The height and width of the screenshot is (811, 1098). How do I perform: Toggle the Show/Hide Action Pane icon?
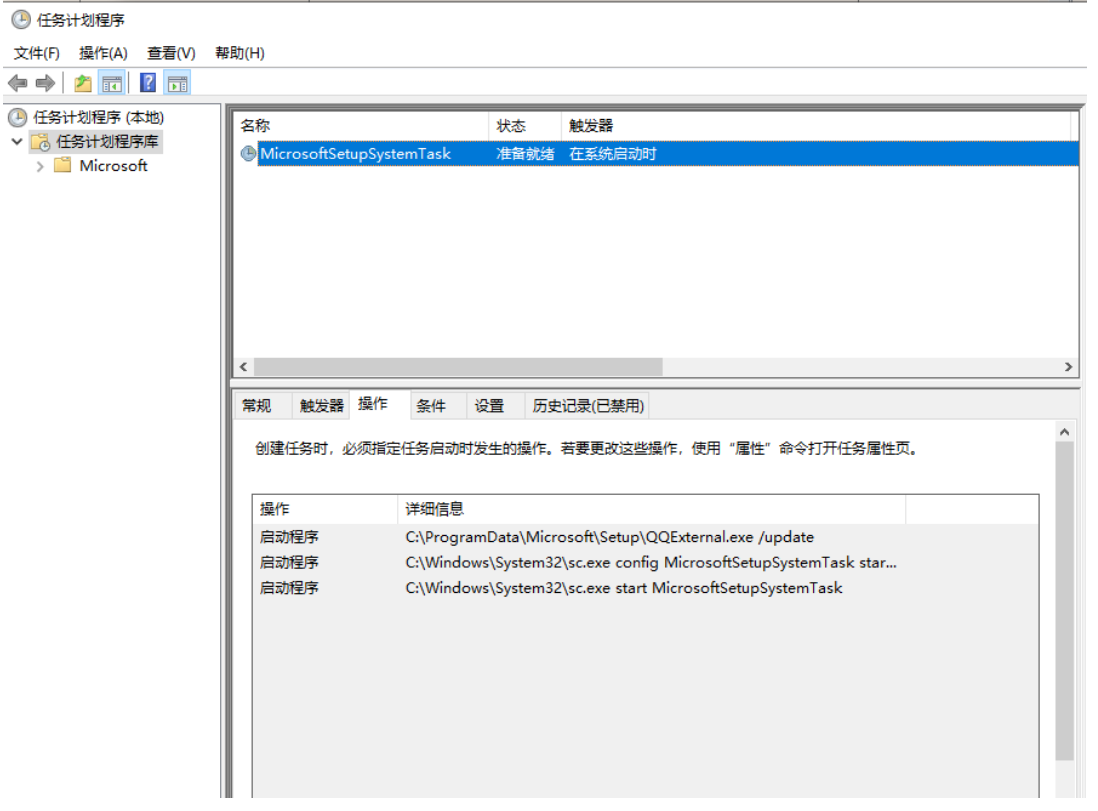(177, 83)
